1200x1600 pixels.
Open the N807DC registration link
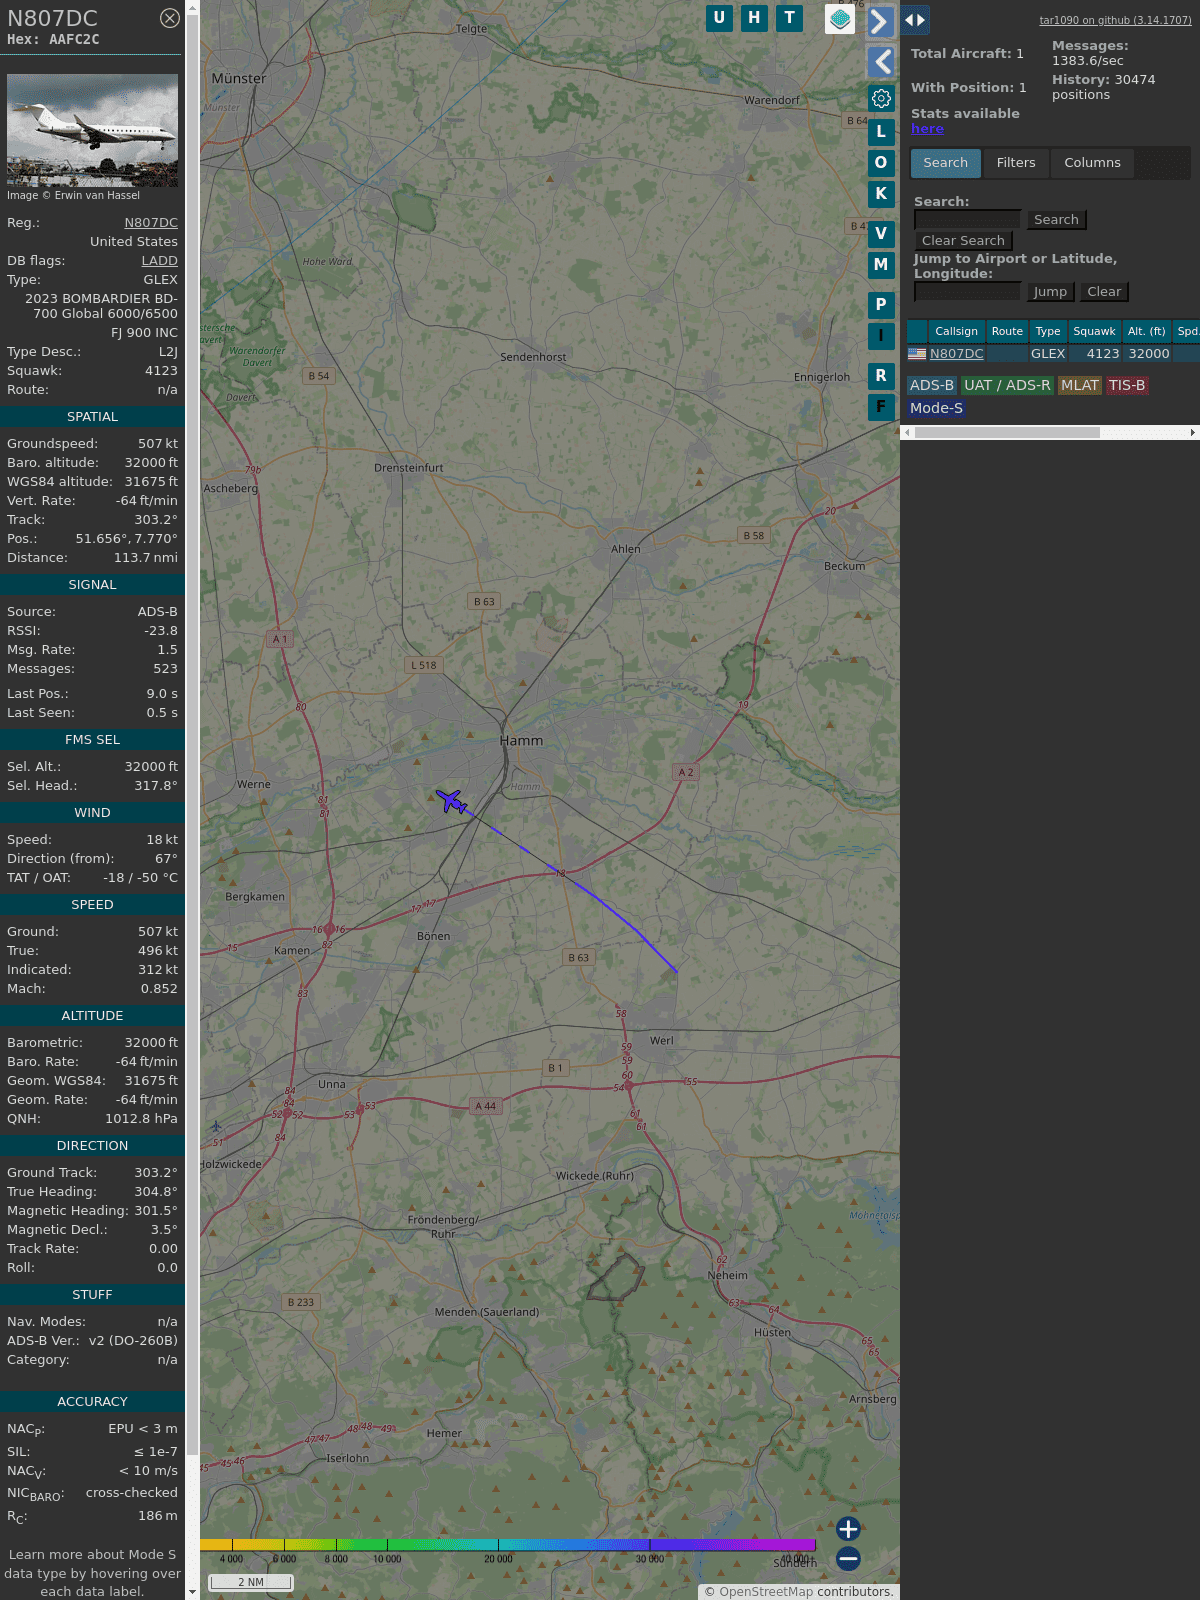tap(151, 223)
